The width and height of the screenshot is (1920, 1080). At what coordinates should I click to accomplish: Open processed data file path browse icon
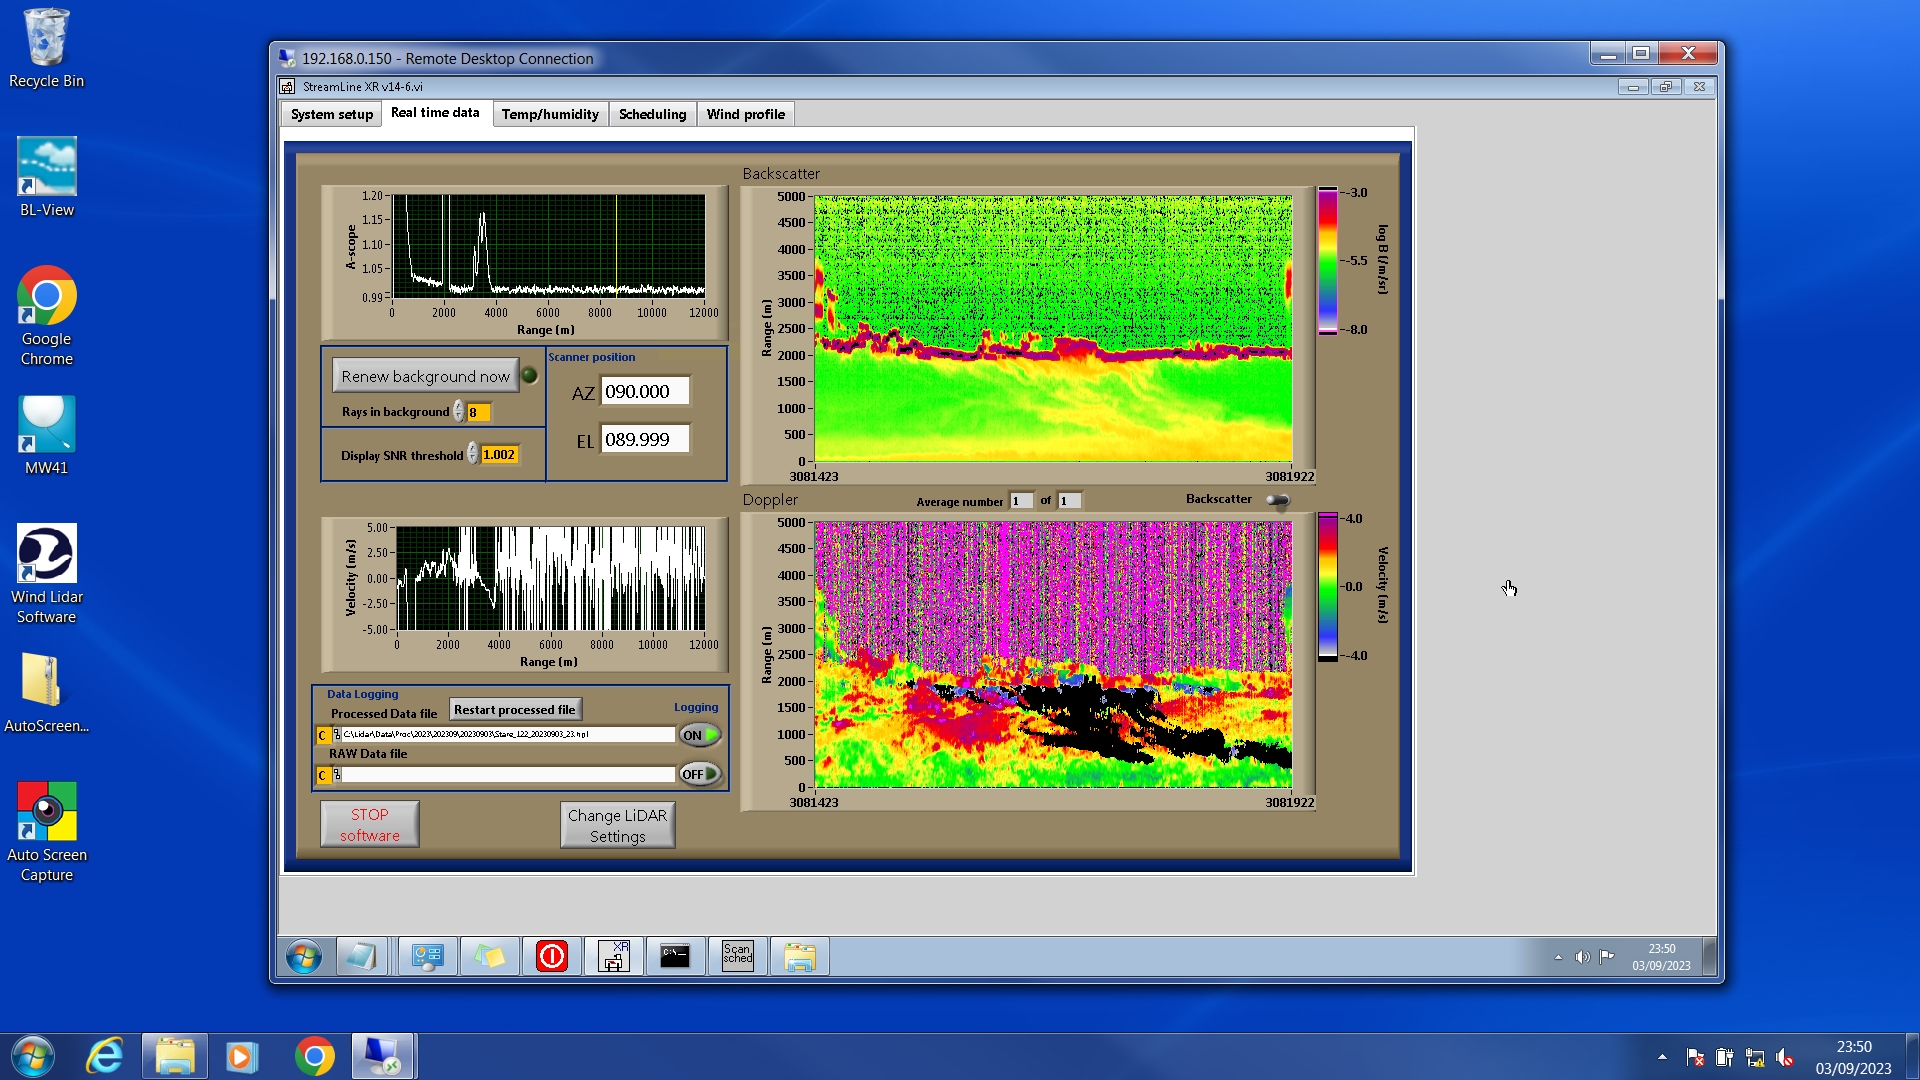point(337,735)
